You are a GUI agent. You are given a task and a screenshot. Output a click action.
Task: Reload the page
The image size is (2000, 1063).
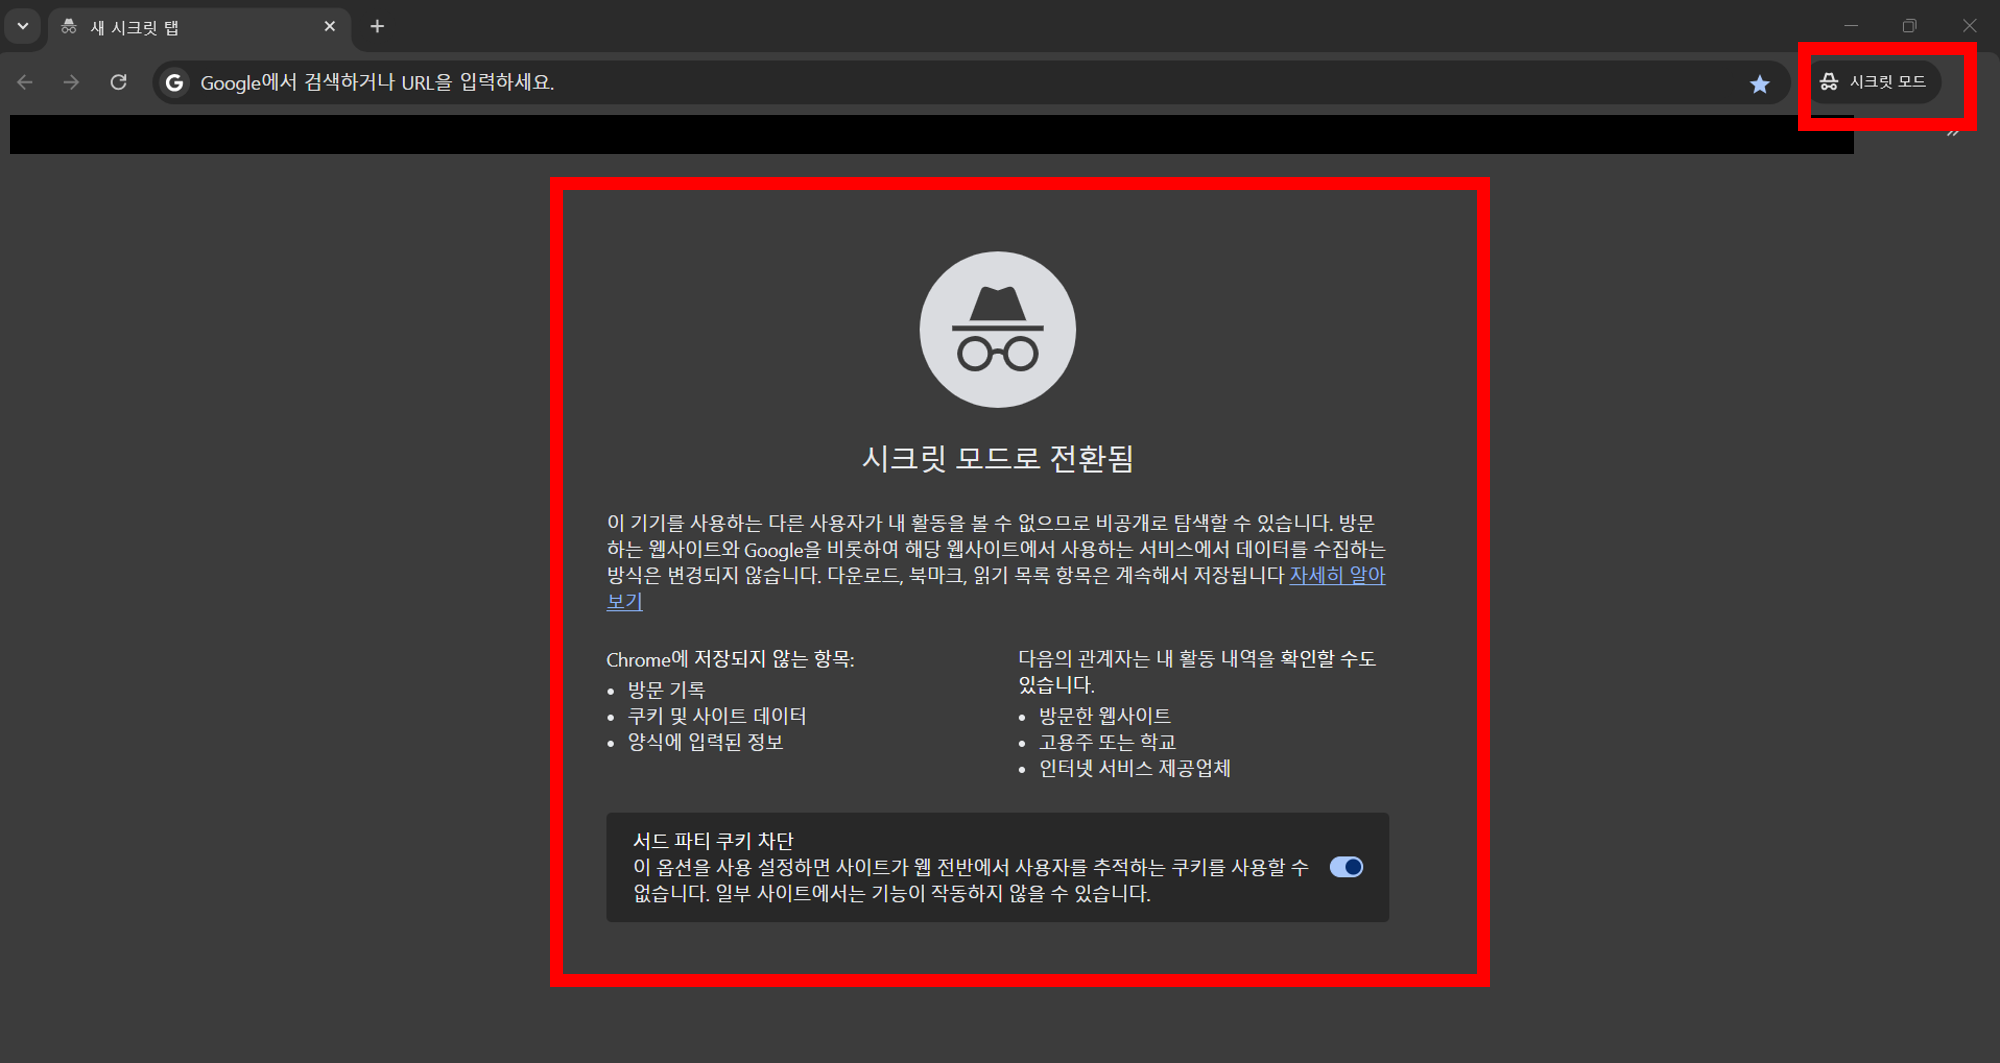(x=118, y=82)
